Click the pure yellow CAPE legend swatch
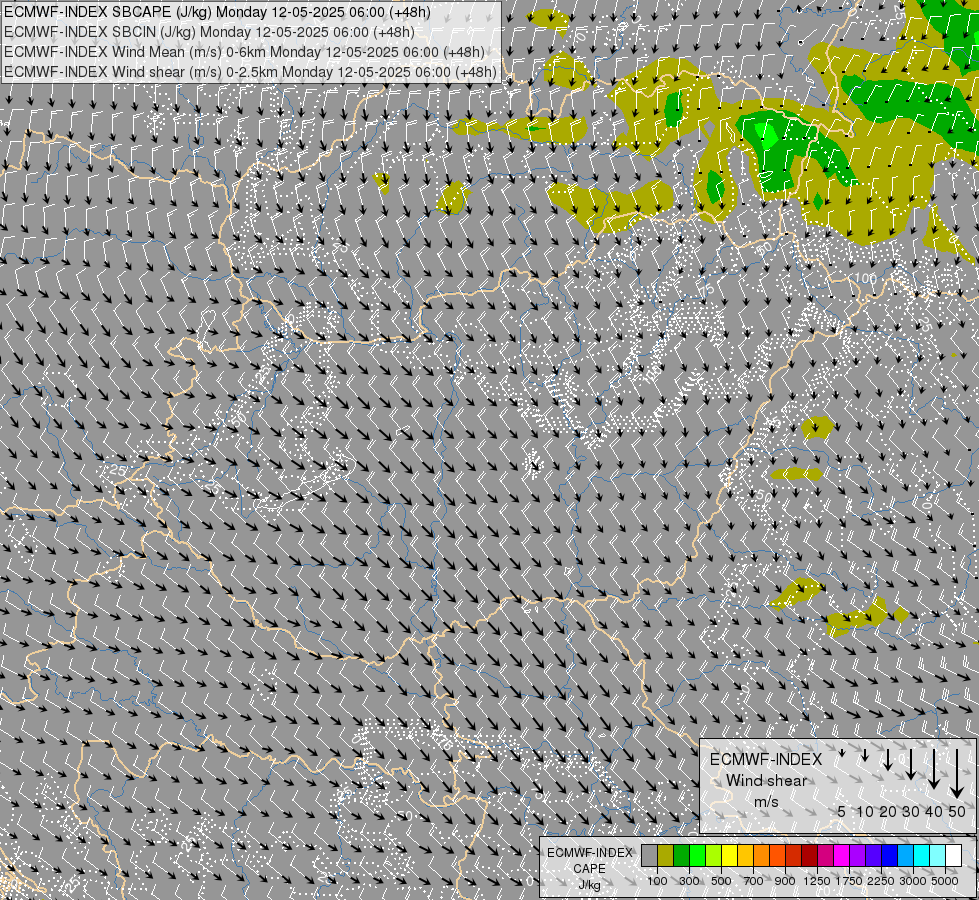 (729, 855)
